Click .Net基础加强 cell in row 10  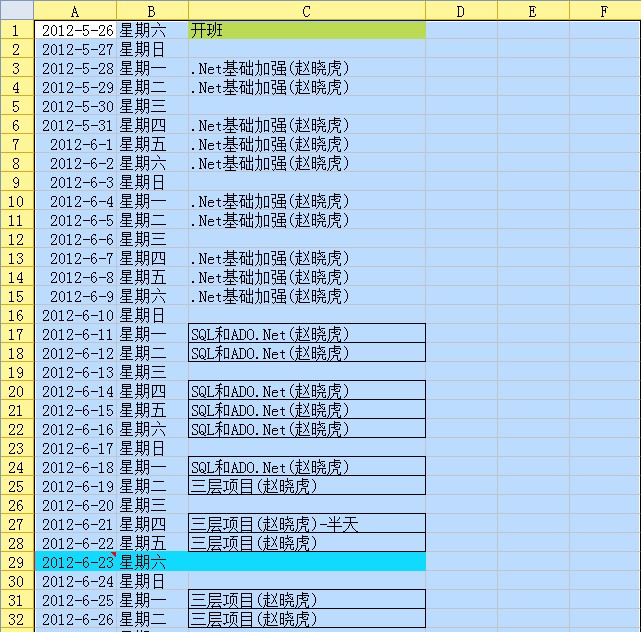tap(307, 202)
